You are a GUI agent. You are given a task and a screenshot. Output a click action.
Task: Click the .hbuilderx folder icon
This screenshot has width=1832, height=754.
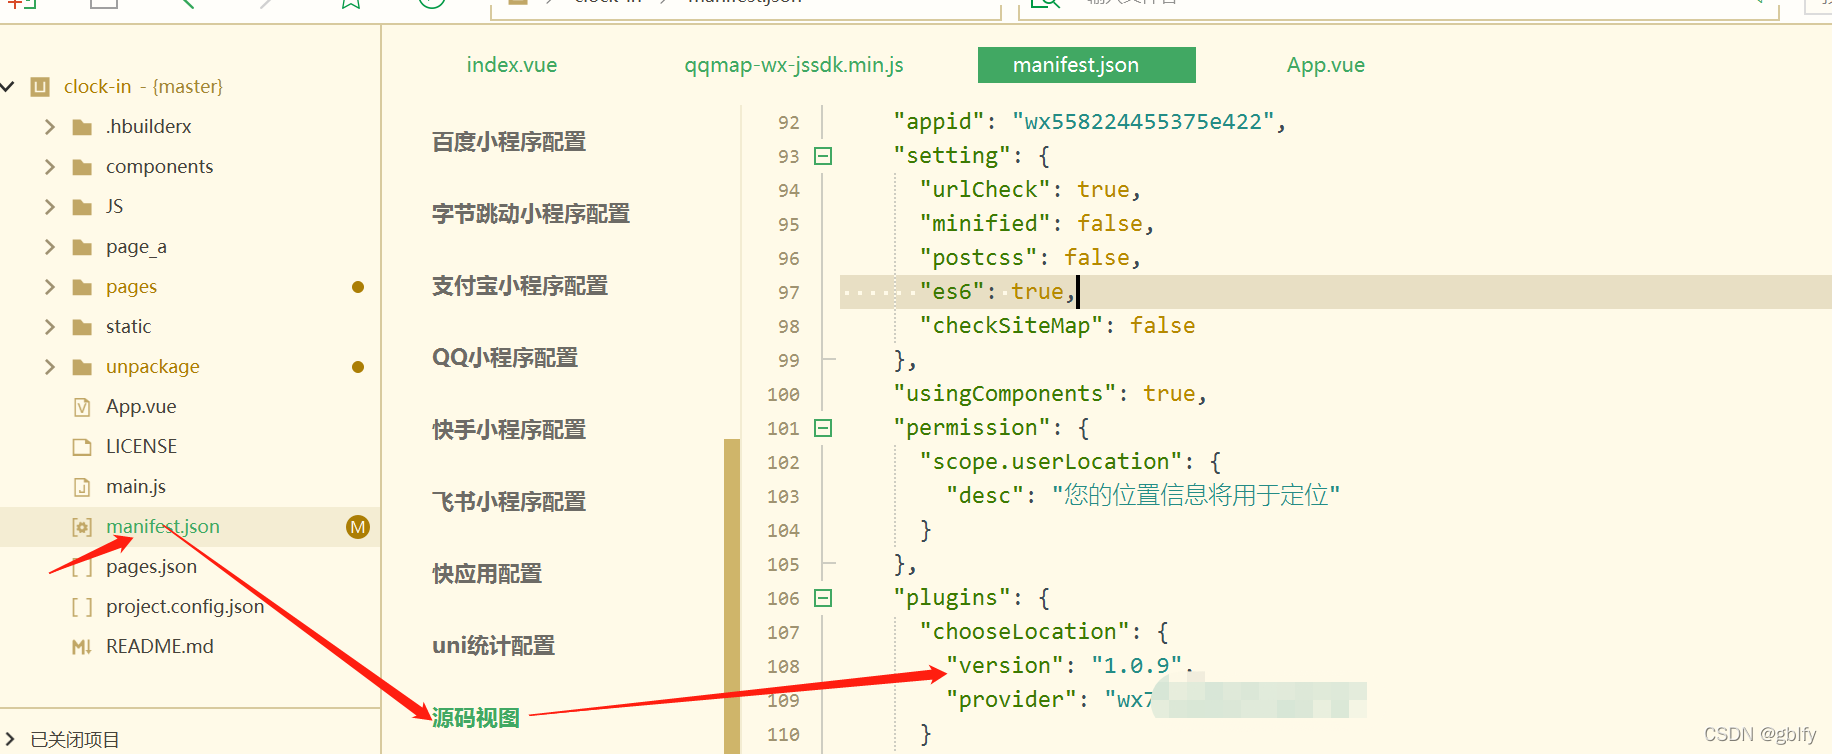(x=83, y=127)
